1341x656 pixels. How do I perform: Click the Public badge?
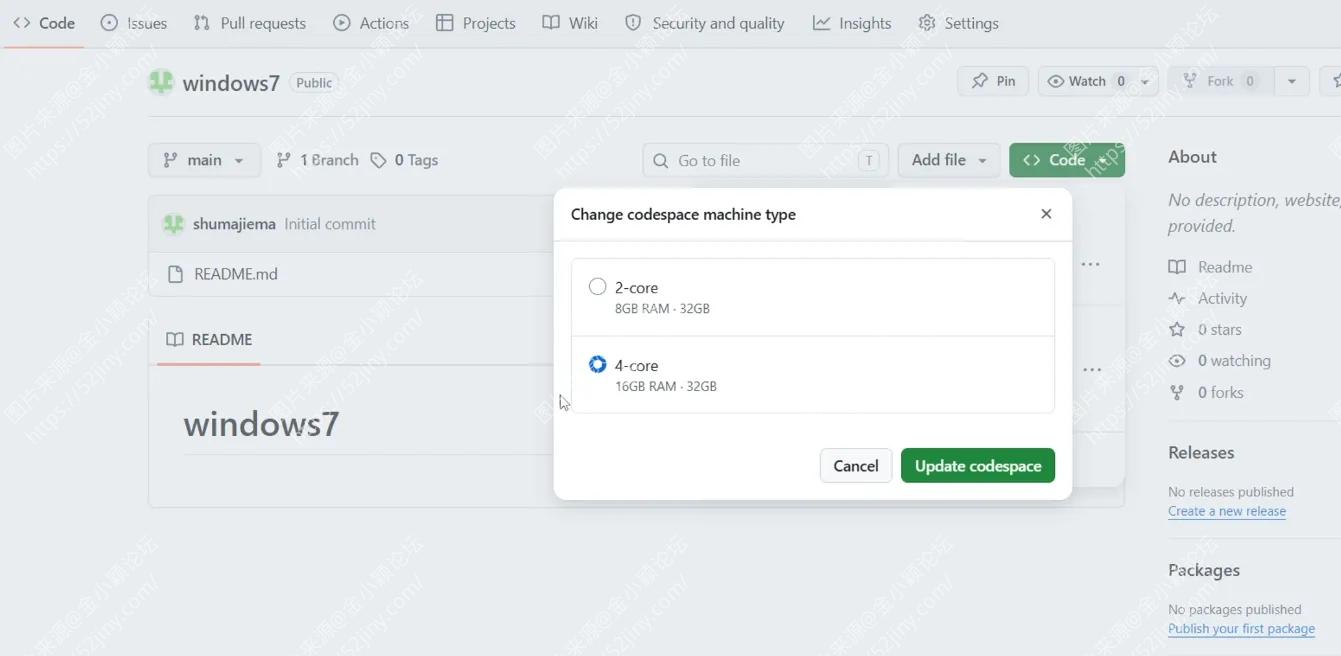coord(314,83)
